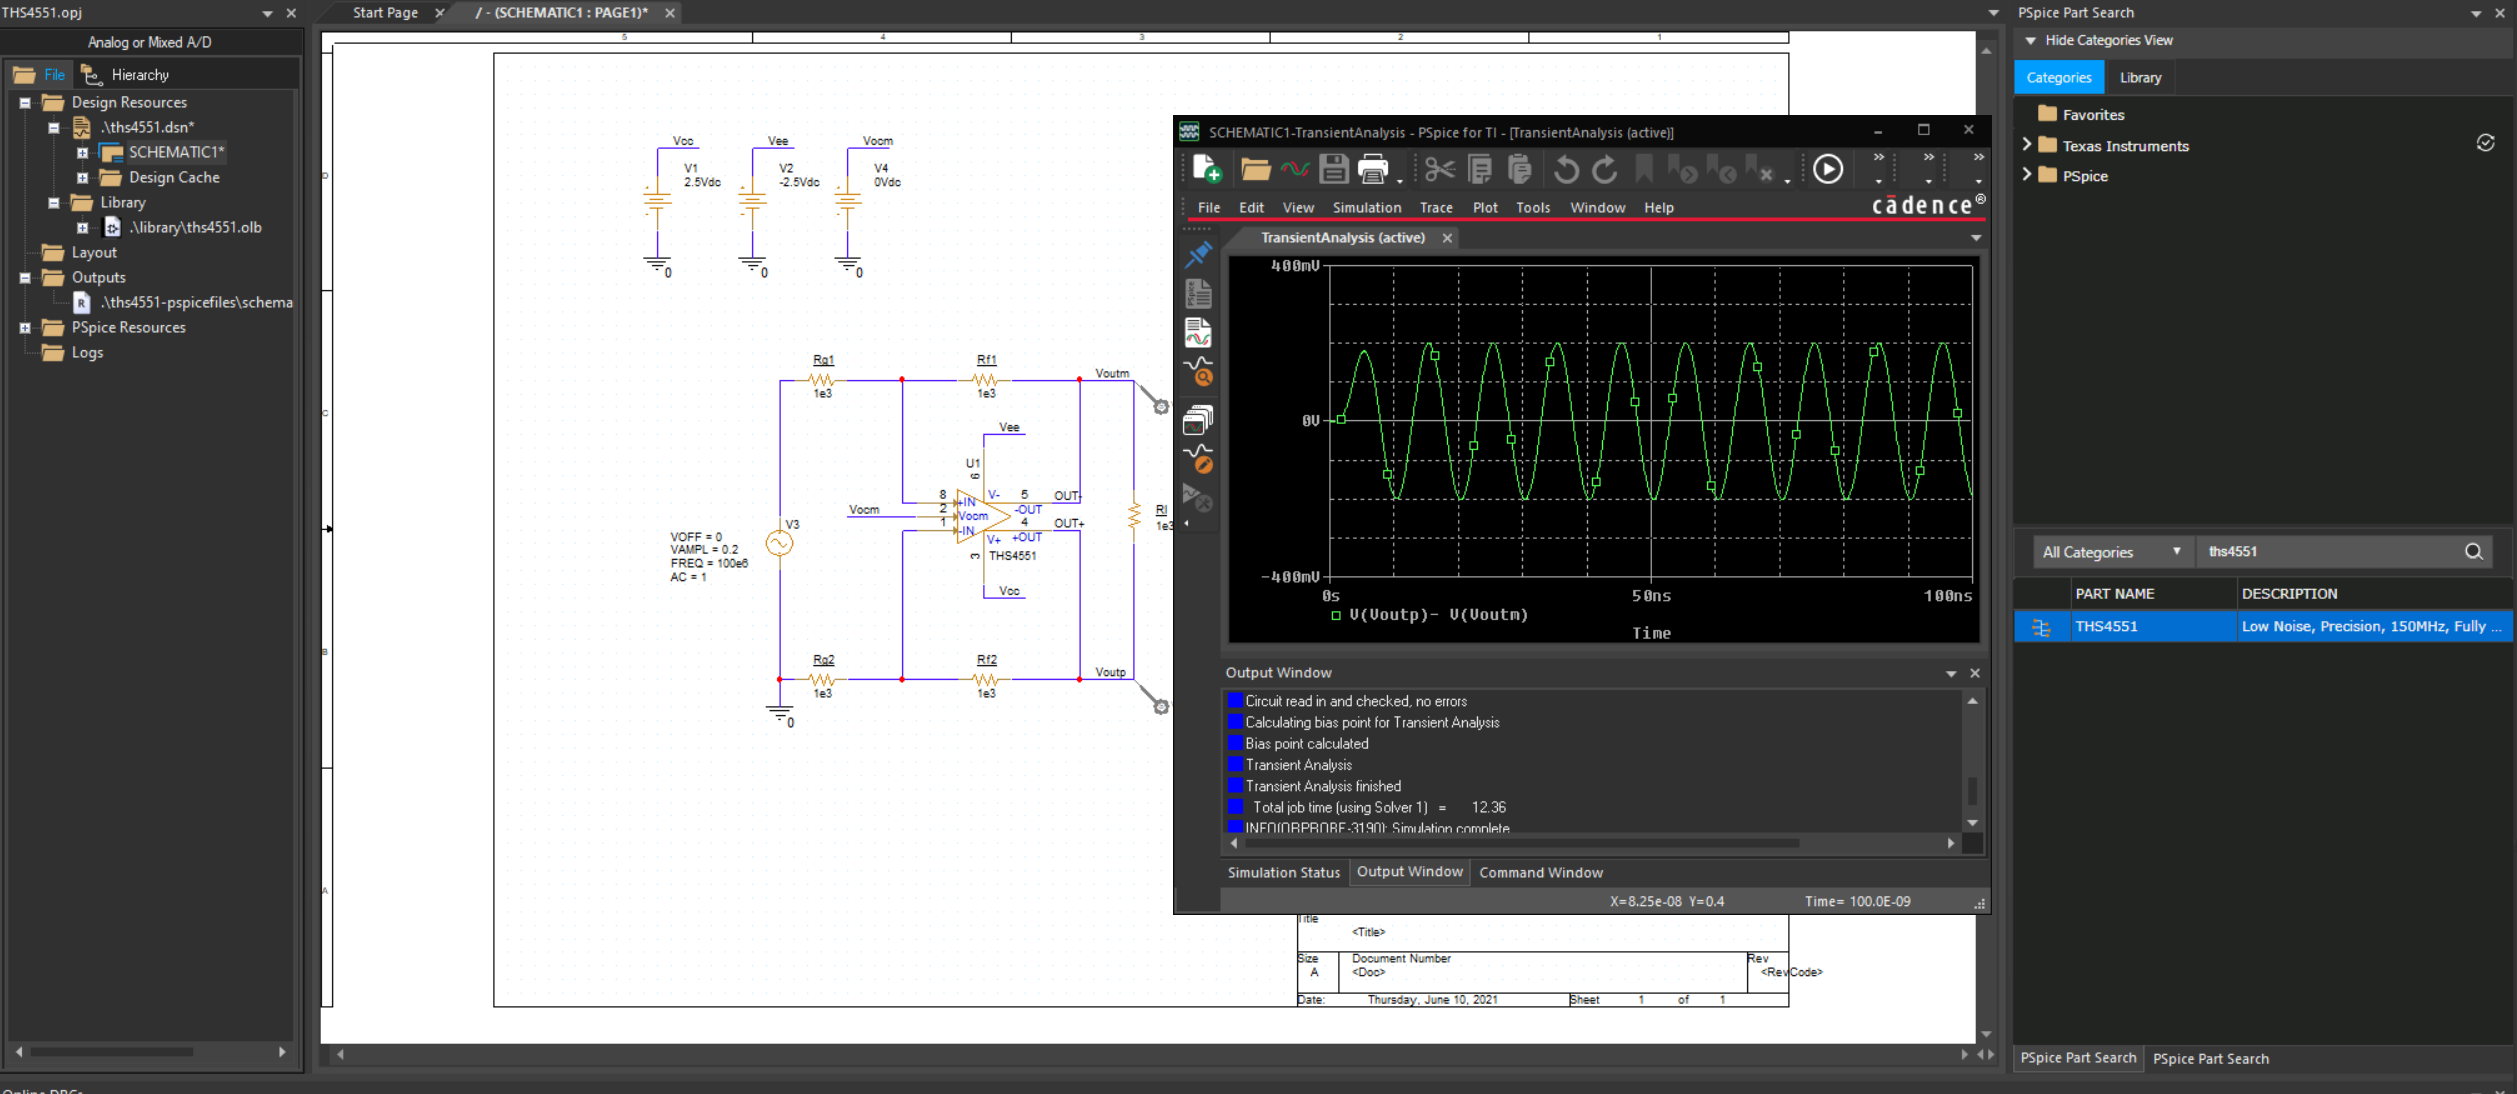Click the red-green waveform icon in PSpice toolbar
Image resolution: width=2517 pixels, height=1094 pixels.
coord(1295,169)
